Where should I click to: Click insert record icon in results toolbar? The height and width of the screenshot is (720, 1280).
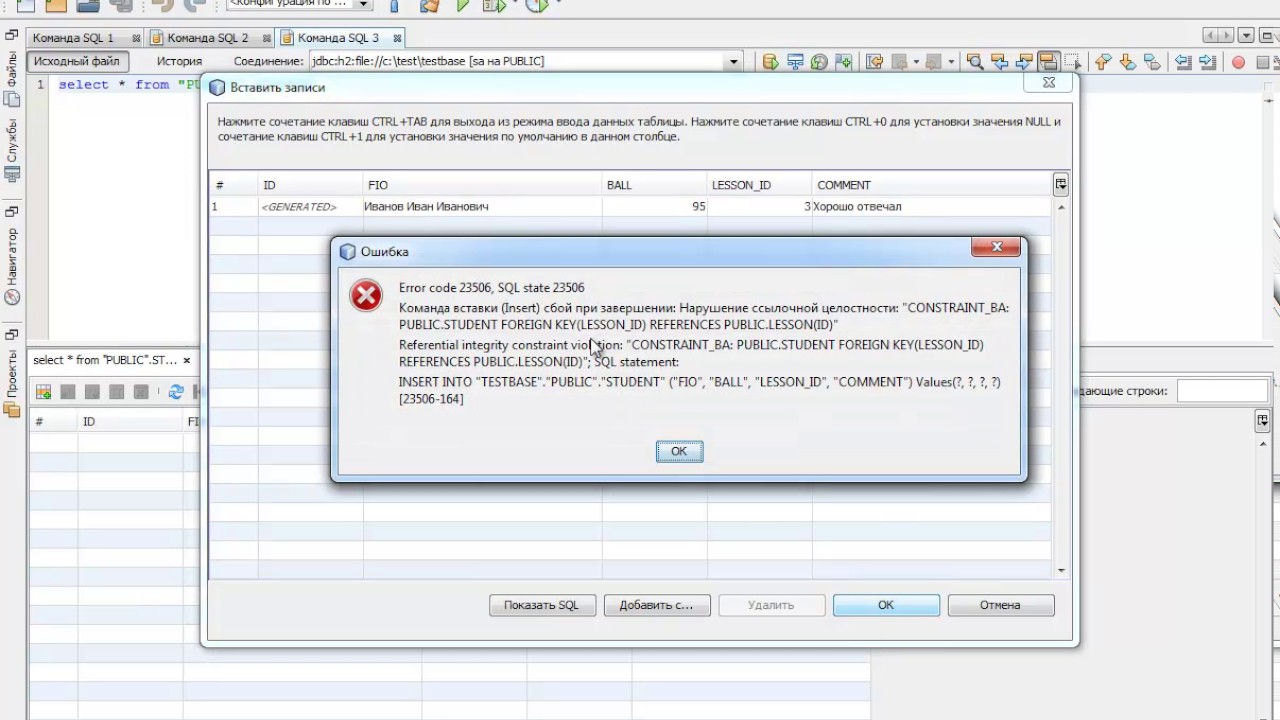pos(43,392)
